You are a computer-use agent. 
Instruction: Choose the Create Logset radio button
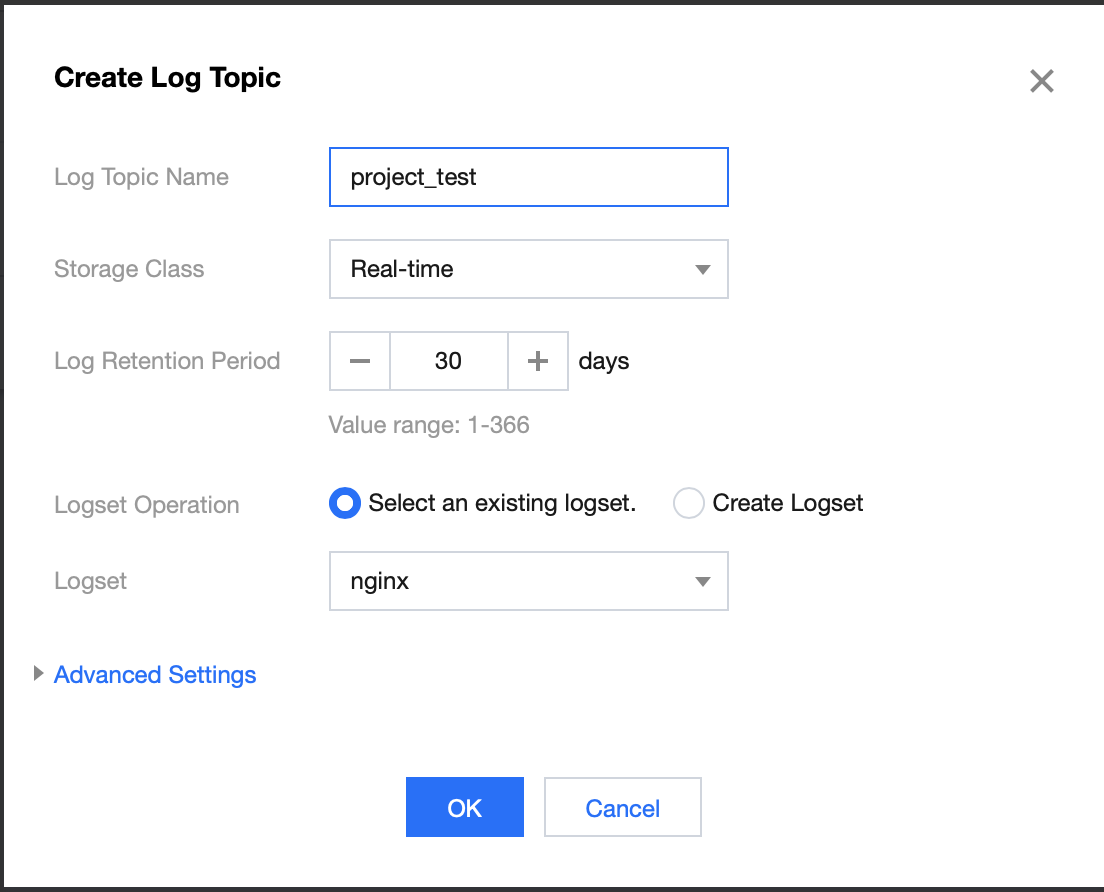689,503
